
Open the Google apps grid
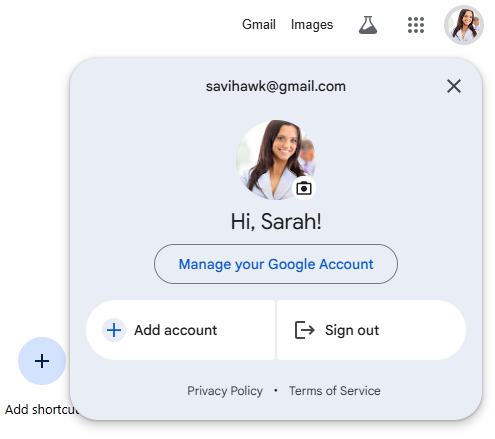(416, 25)
